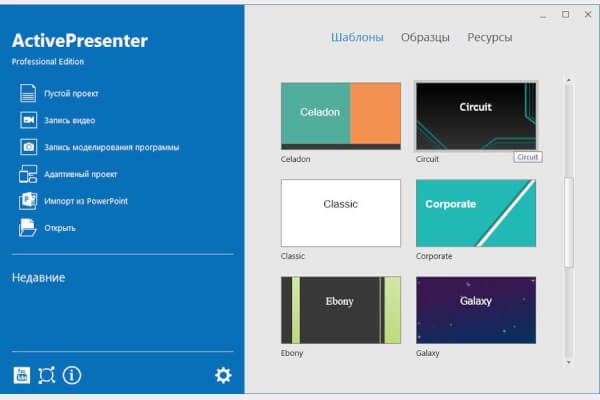Click the Ebony caption under thumbnail
The height and width of the screenshot is (400, 600).
[292, 353]
